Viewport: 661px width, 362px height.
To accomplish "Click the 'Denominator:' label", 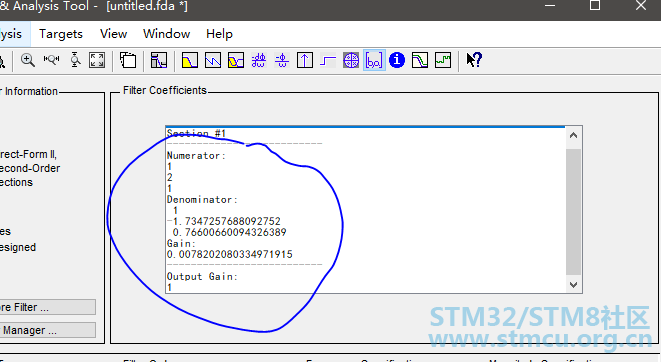I will point(202,199).
